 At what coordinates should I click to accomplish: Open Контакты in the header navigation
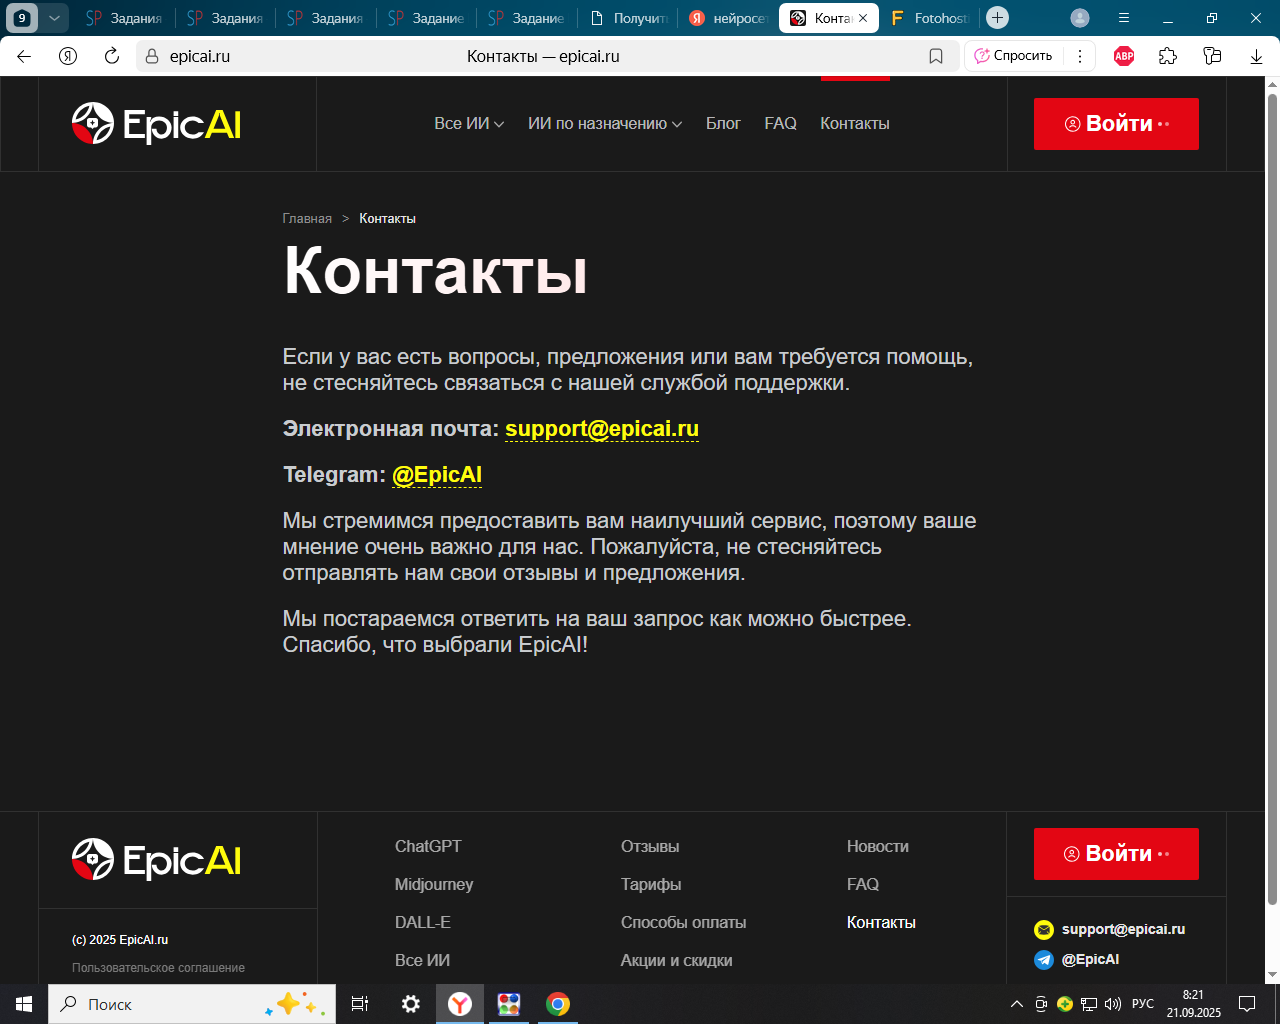[855, 124]
